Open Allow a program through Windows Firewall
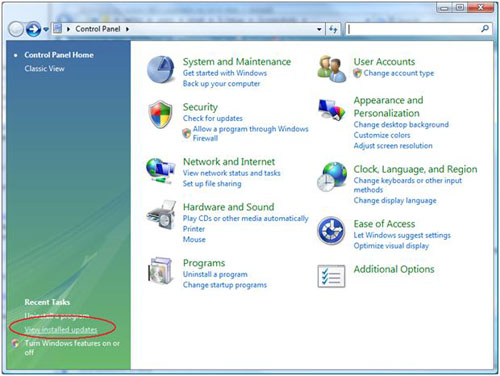Screen dimensions: 500x376 (x=250, y=133)
